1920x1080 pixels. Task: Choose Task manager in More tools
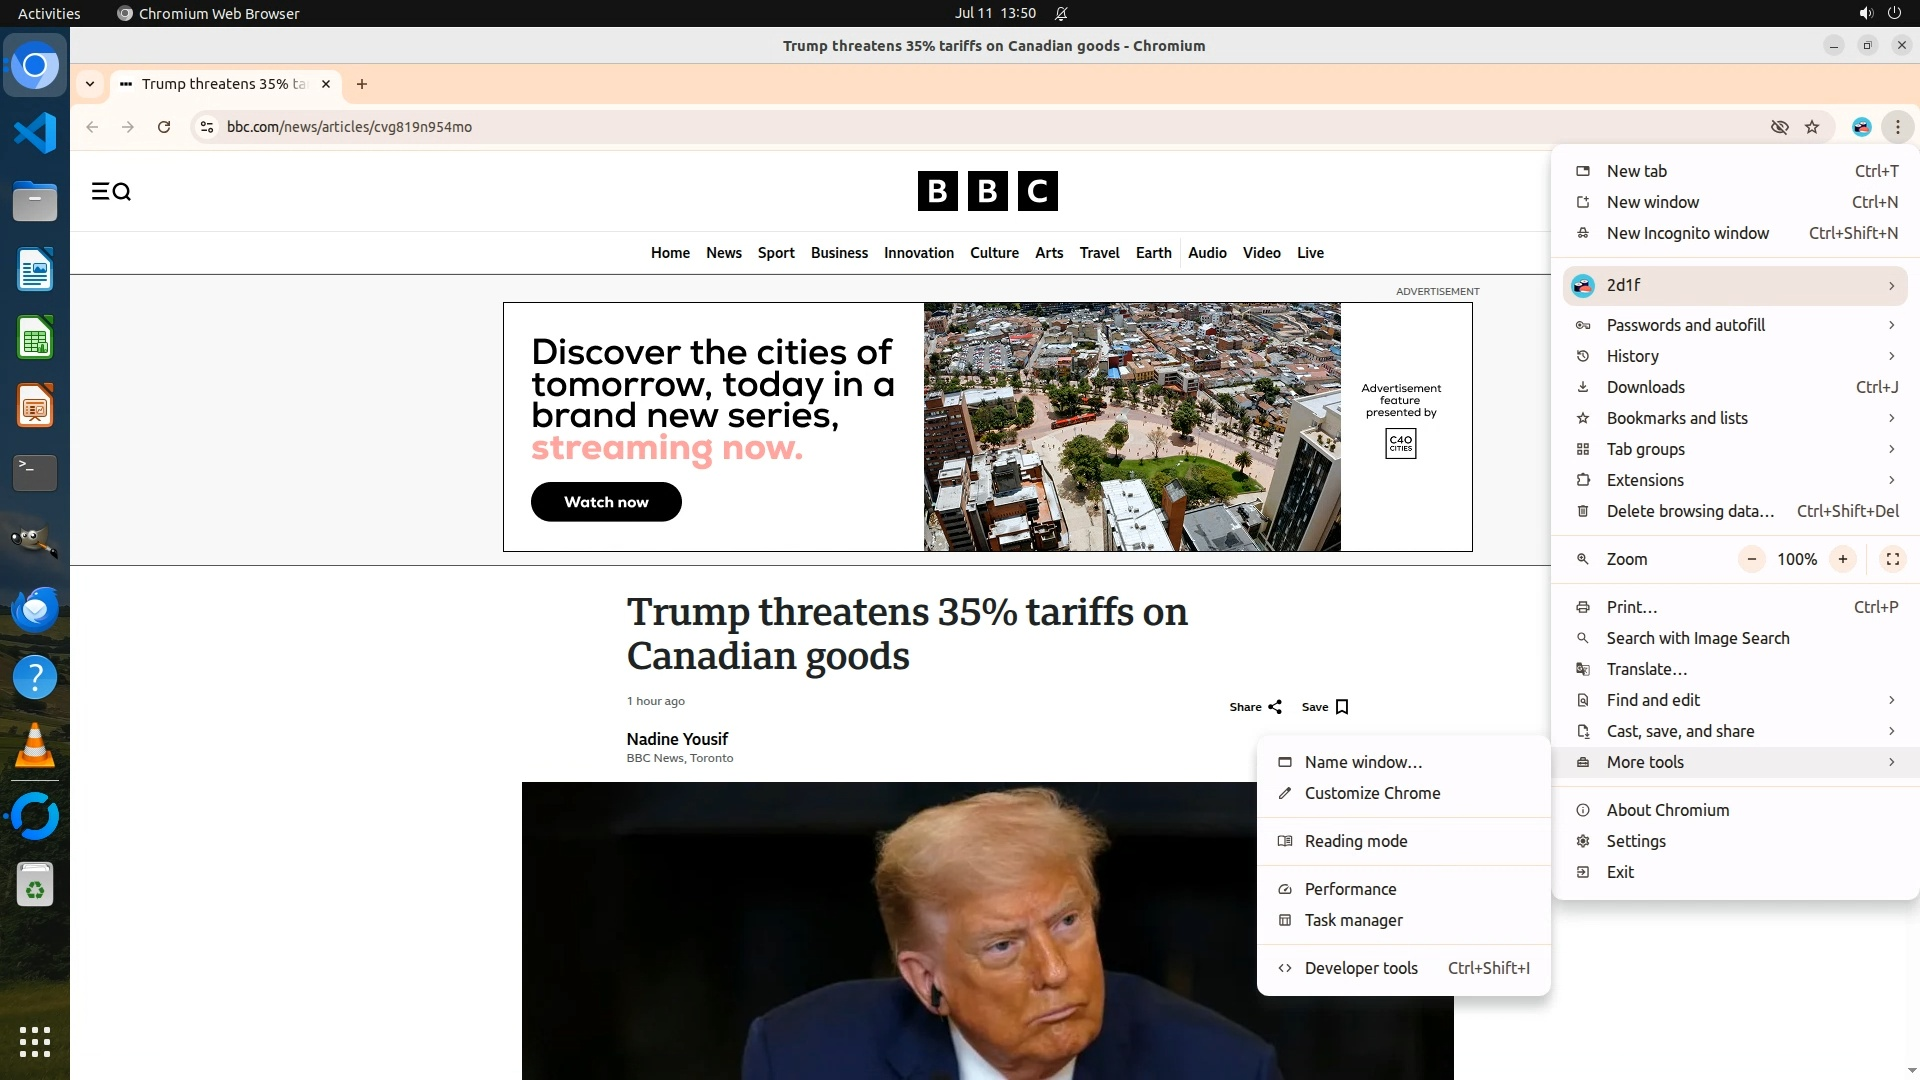1353,920
